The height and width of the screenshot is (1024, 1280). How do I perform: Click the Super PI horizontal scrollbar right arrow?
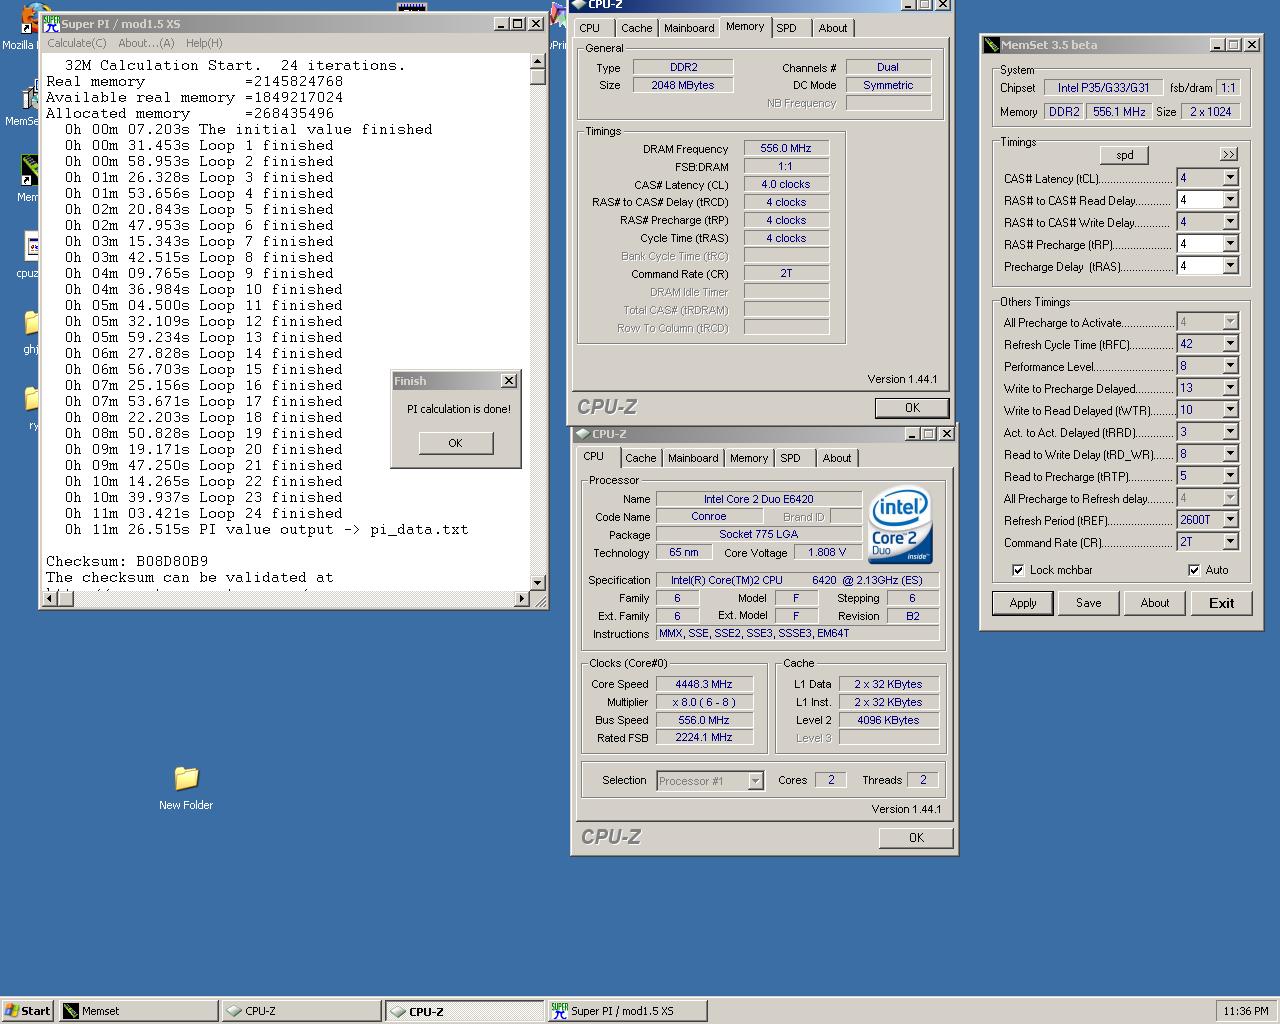point(521,598)
